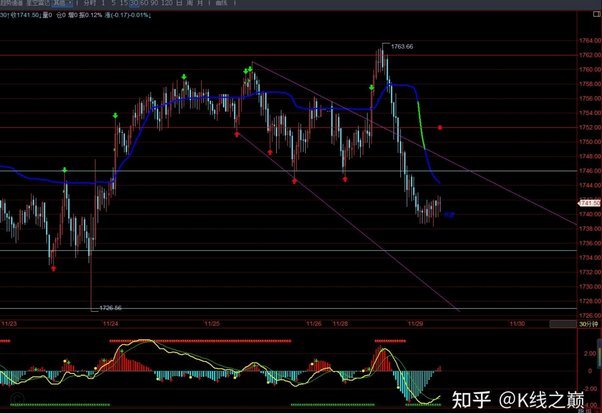Click the 30分钟 period label
Screen dimensions: 602x413
pos(589,324)
